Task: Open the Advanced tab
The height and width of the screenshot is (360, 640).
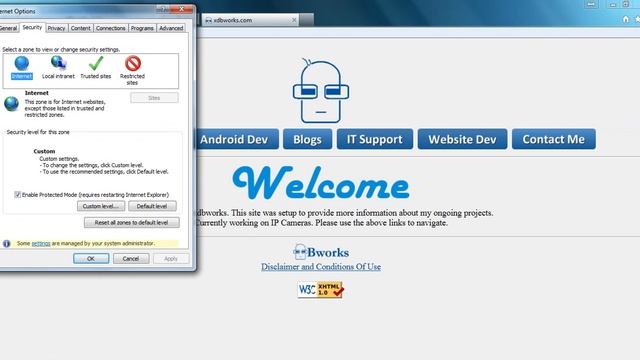Action: (x=171, y=28)
